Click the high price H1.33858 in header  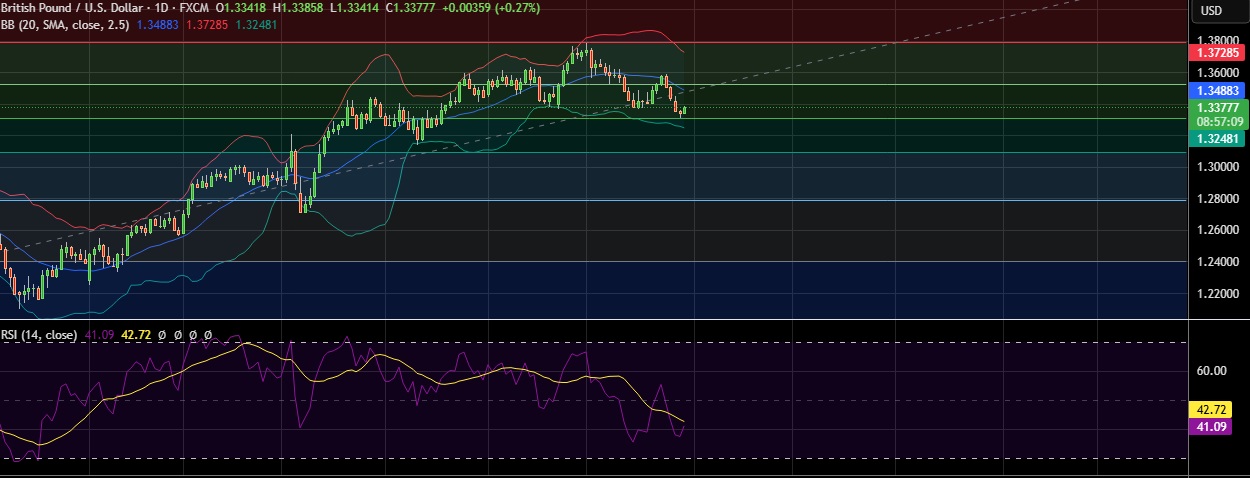[x=300, y=8]
